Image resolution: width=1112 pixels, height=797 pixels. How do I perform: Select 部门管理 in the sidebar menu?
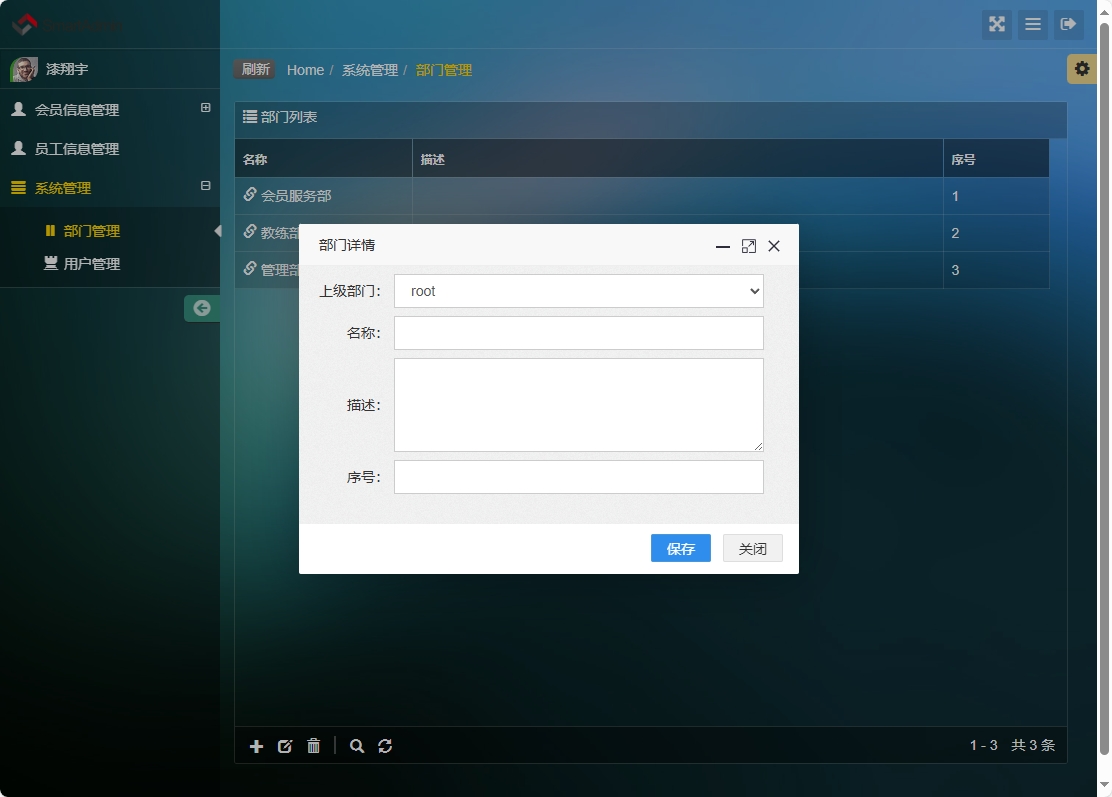pos(93,231)
